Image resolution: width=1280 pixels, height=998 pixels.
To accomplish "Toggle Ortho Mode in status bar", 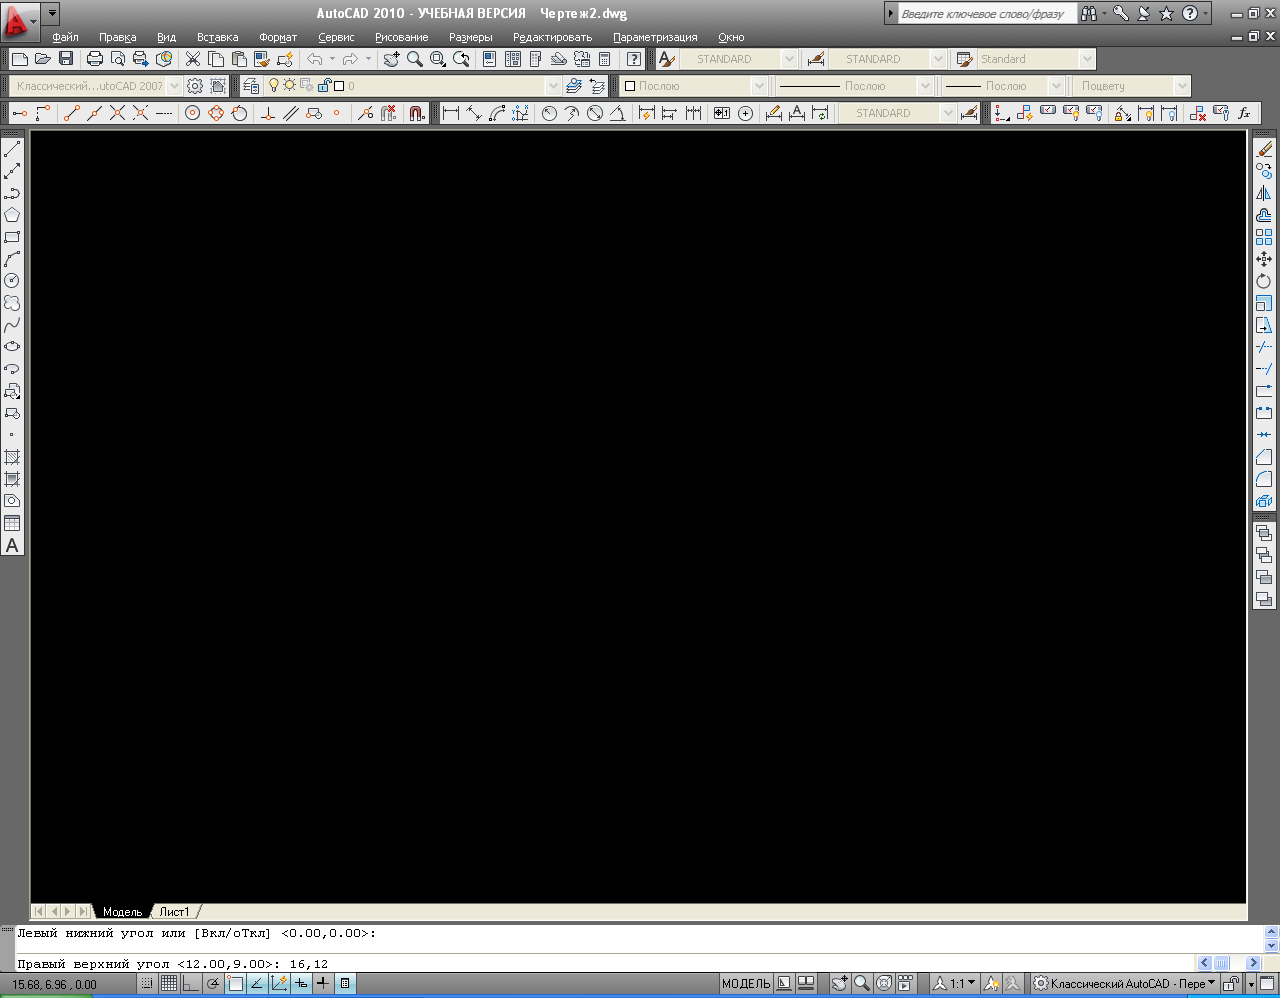I will pyautogui.click(x=191, y=984).
